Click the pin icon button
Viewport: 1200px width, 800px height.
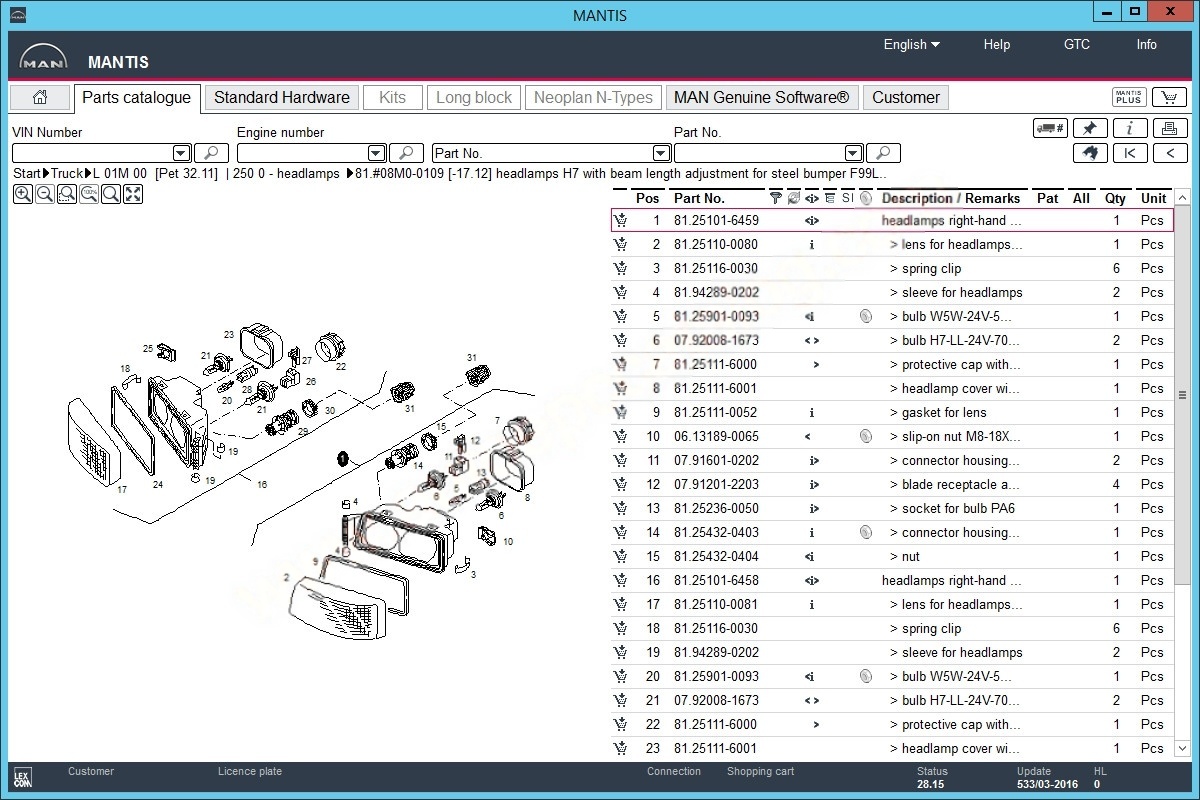(x=1090, y=128)
